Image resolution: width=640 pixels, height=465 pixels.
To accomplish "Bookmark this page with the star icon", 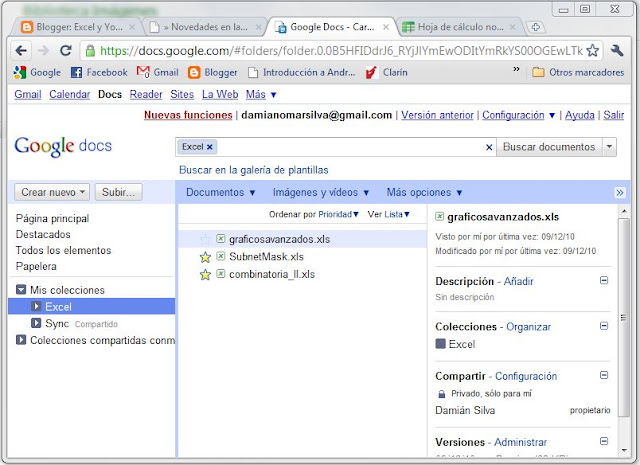I will 592,51.
